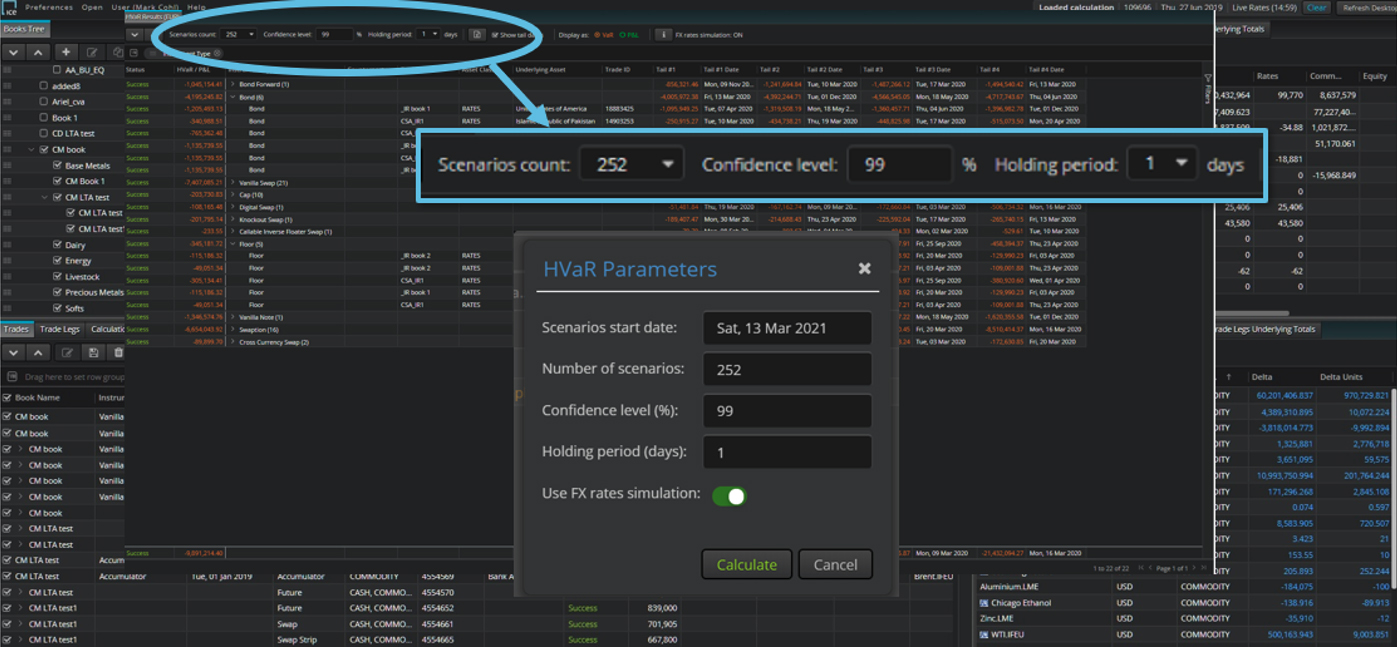Click the info icon beside FX rates simulation
This screenshot has width=1397, height=647.
pos(662,34)
